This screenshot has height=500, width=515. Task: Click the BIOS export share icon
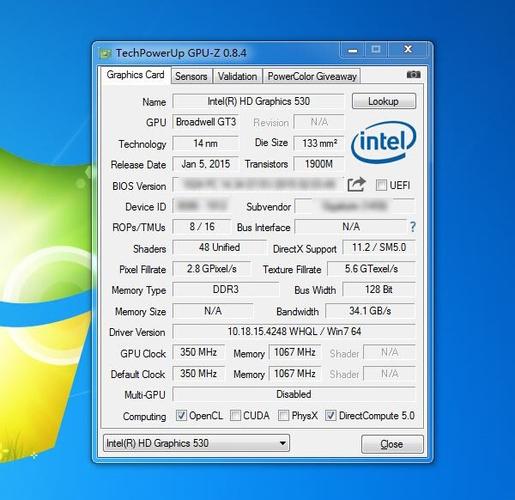(x=356, y=184)
